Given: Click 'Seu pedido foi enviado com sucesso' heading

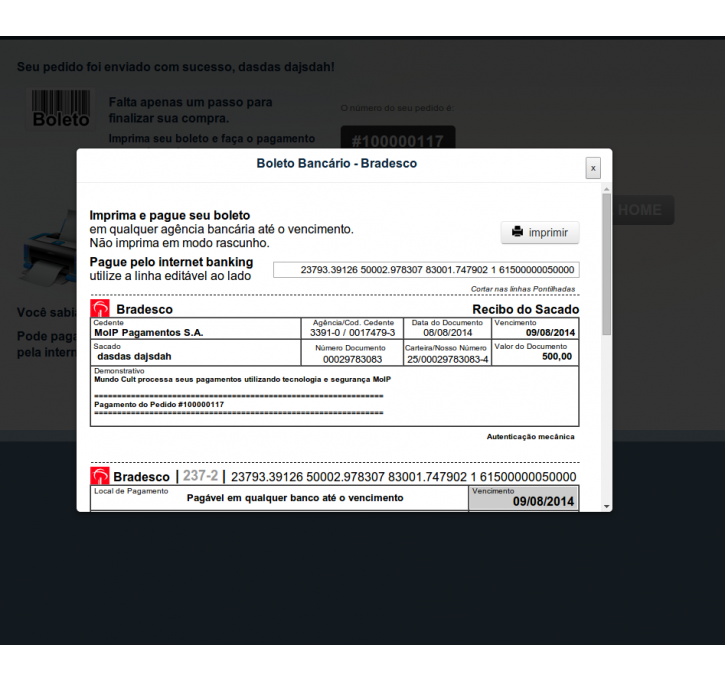Looking at the screenshot, I should coord(176,67).
